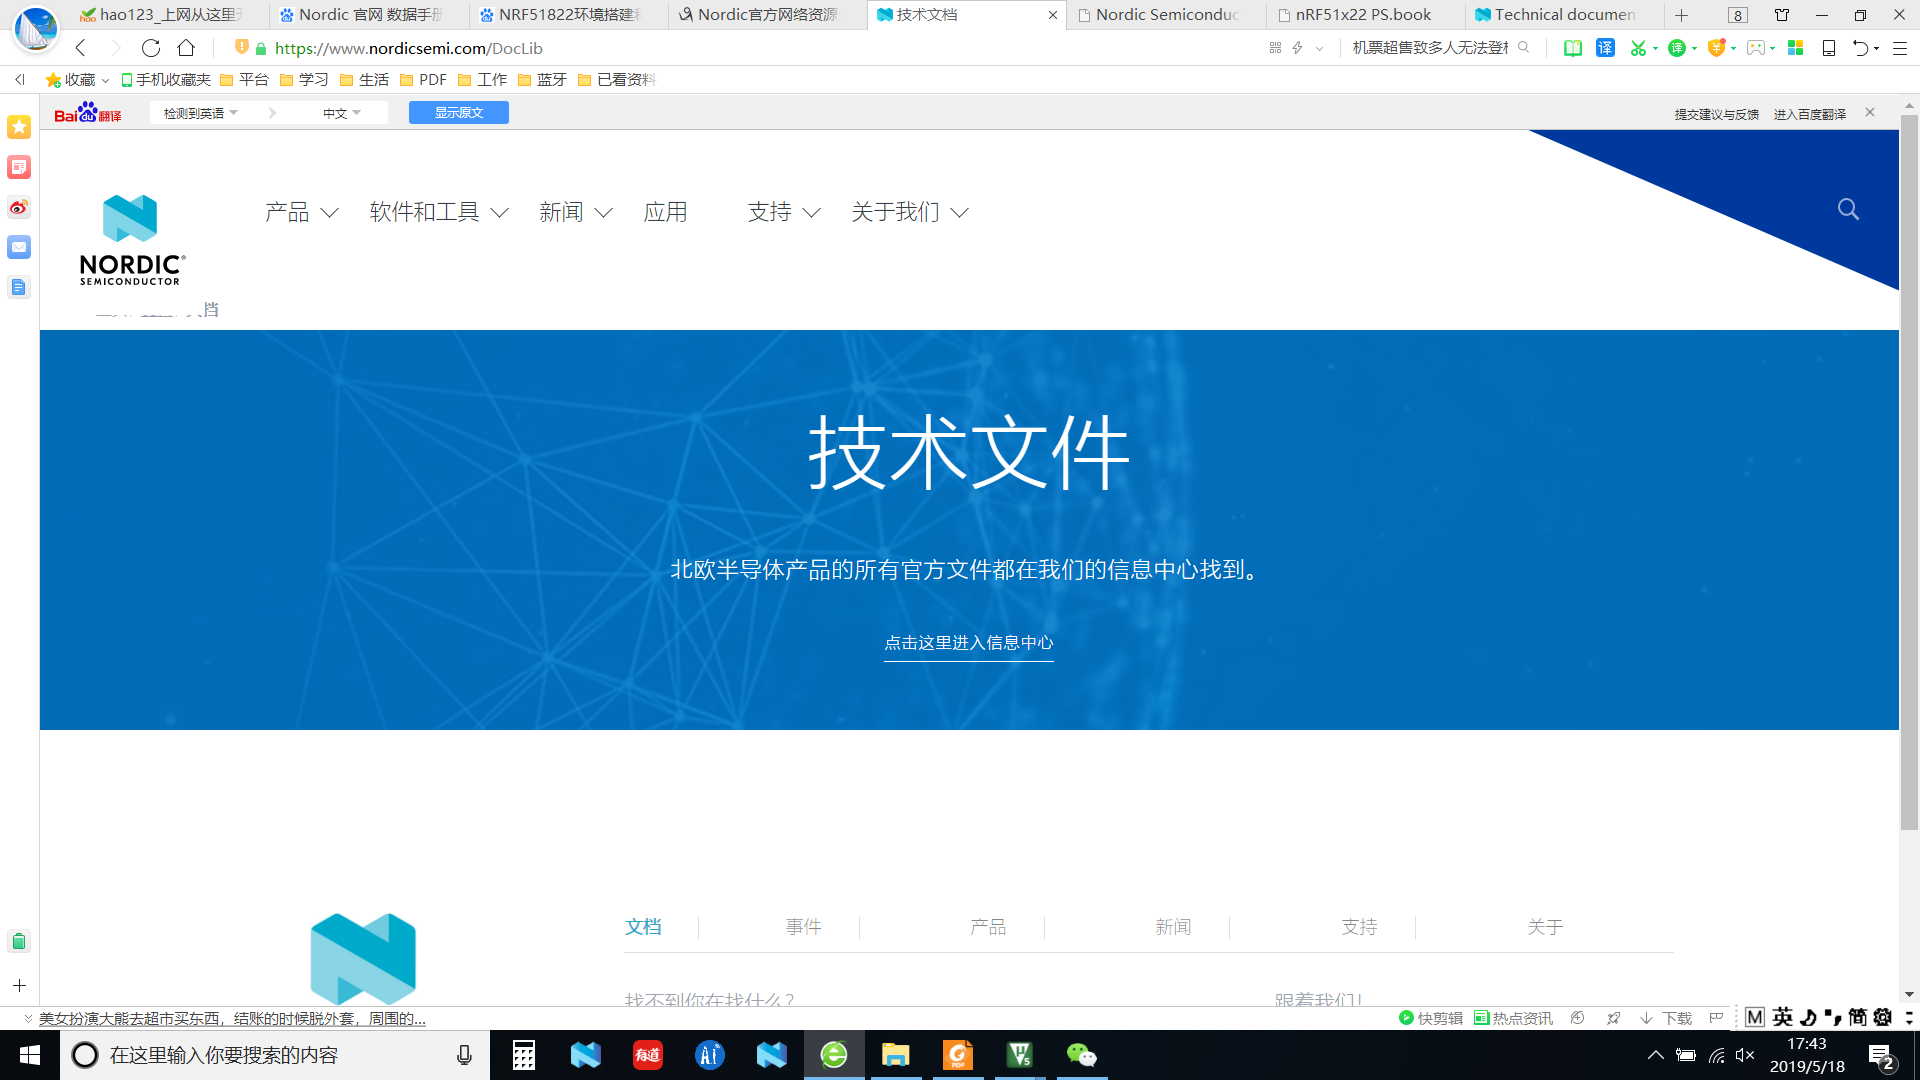Follow the 点击这里进入信息中心 link
The image size is (1920, 1080).
coord(968,643)
